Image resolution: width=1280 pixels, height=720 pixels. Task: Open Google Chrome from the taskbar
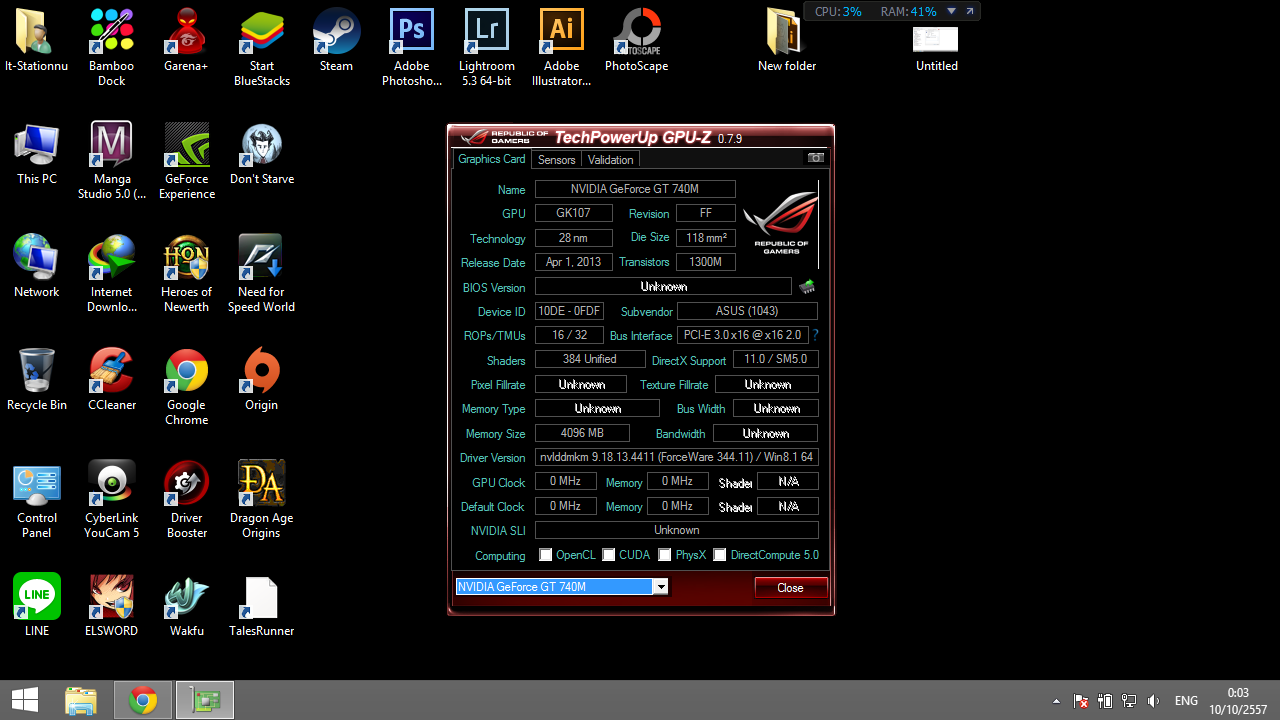[x=143, y=700]
